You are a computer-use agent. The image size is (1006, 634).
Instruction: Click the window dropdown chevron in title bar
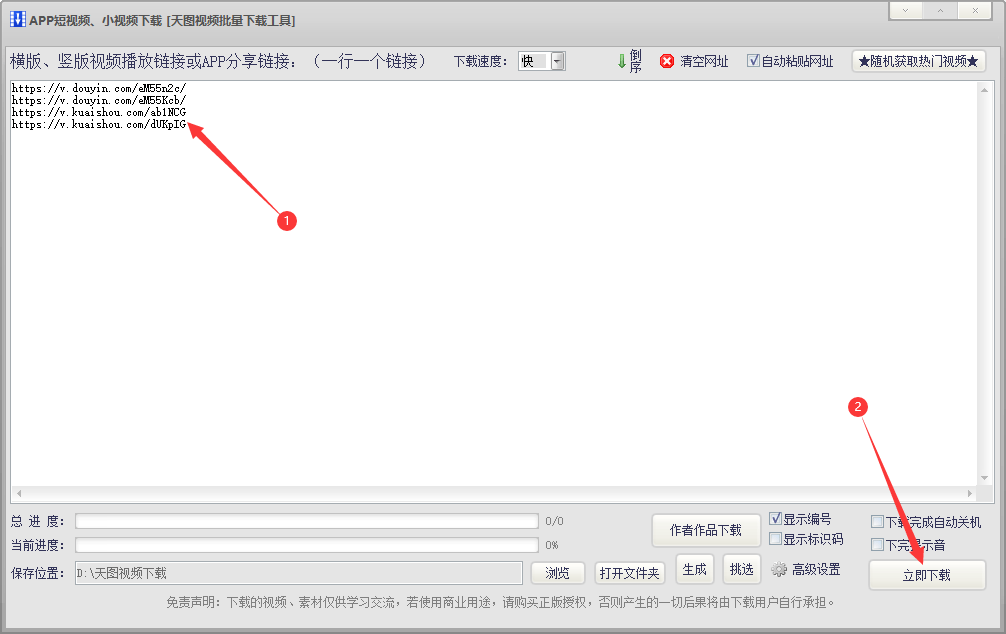(905, 11)
